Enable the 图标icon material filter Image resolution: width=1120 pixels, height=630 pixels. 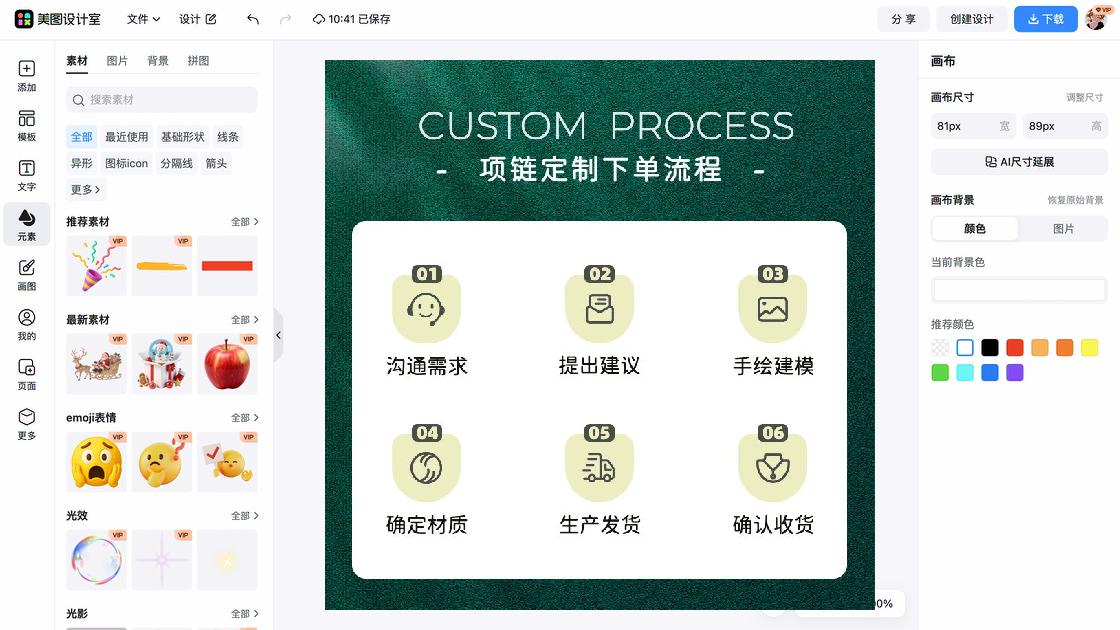tap(125, 163)
